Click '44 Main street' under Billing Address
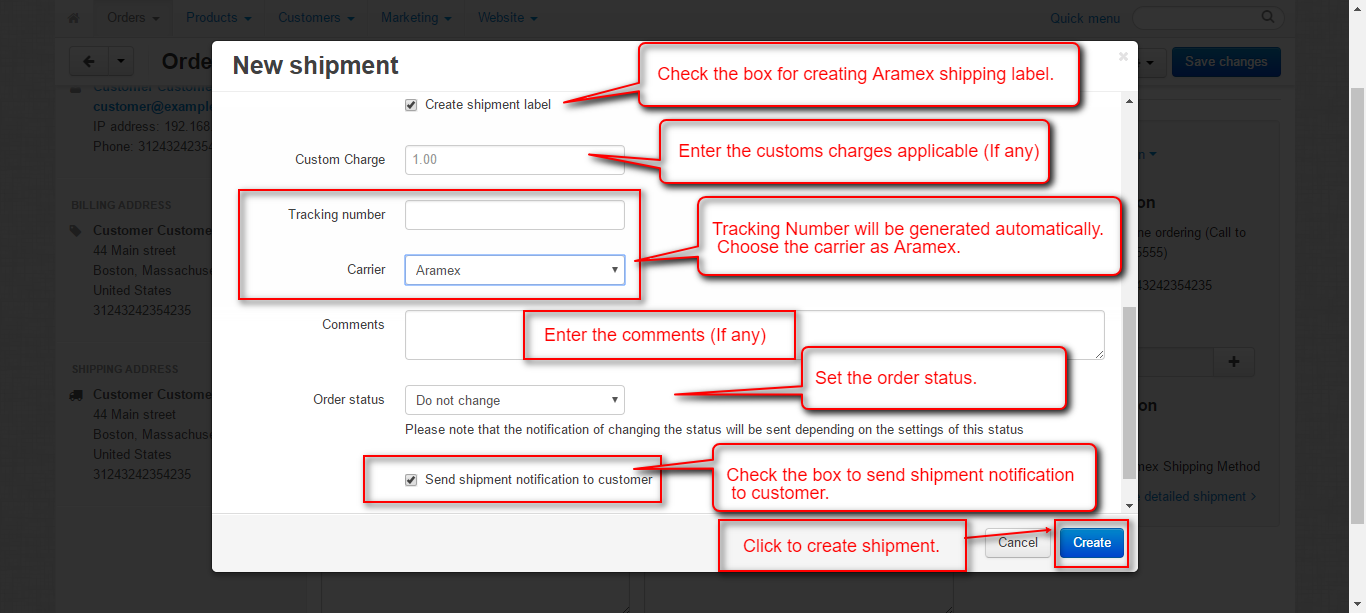This screenshot has height=613, width=1366. pos(134,251)
